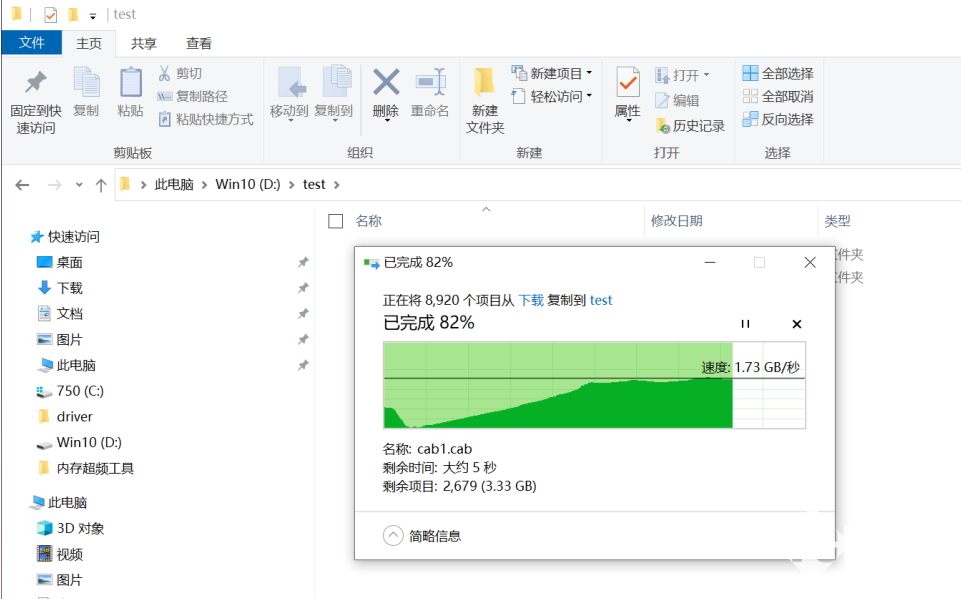Pause the file copy operation
Screen dimensions: 961x599
click(x=745, y=324)
